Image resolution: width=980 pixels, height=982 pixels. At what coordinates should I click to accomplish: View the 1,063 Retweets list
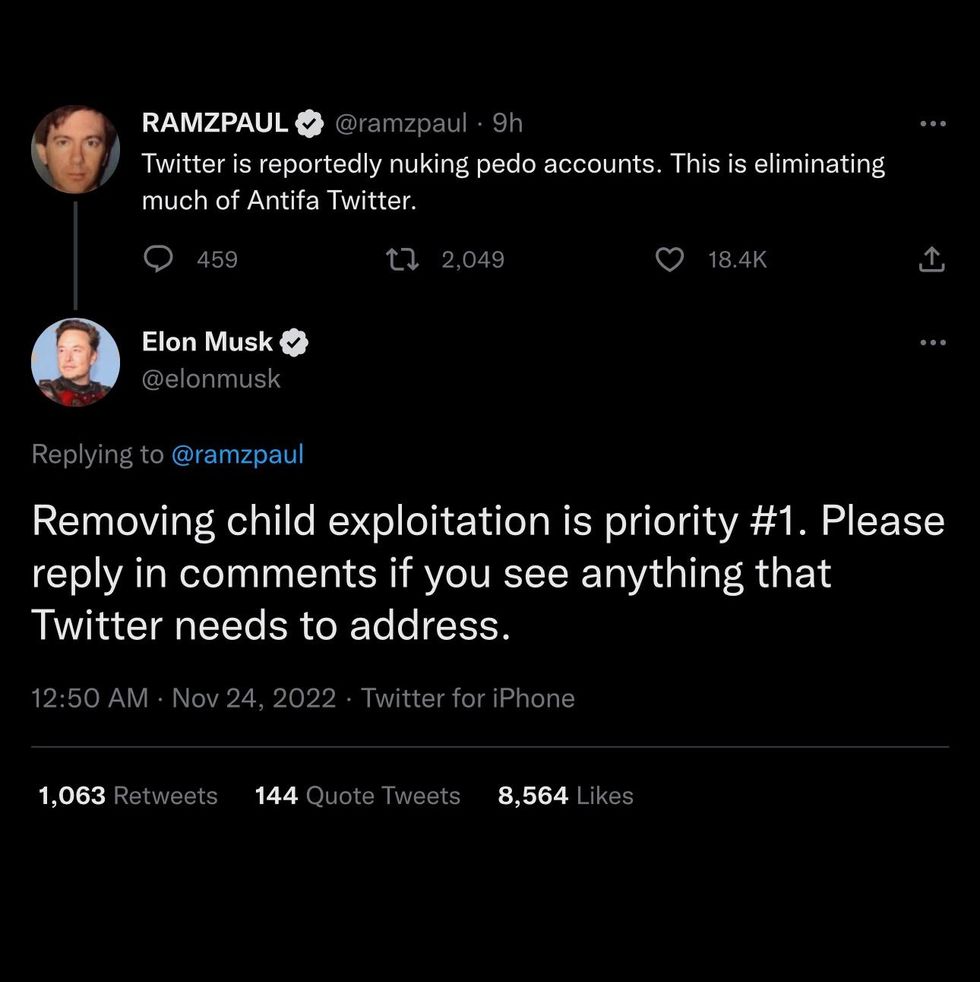coord(128,796)
